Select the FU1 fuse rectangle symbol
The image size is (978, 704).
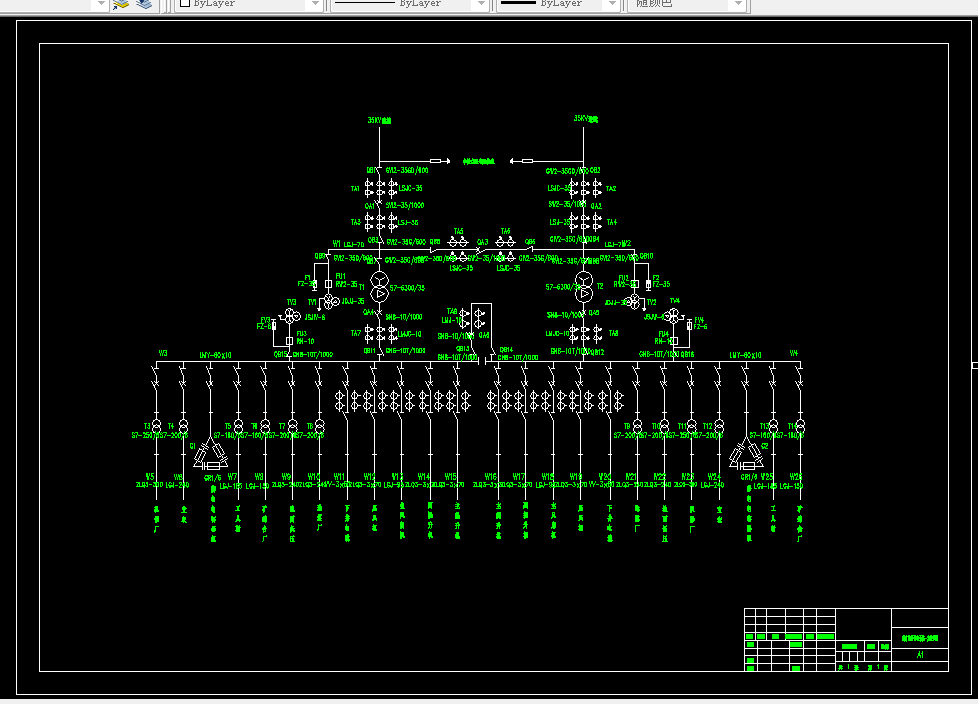tap(328, 284)
